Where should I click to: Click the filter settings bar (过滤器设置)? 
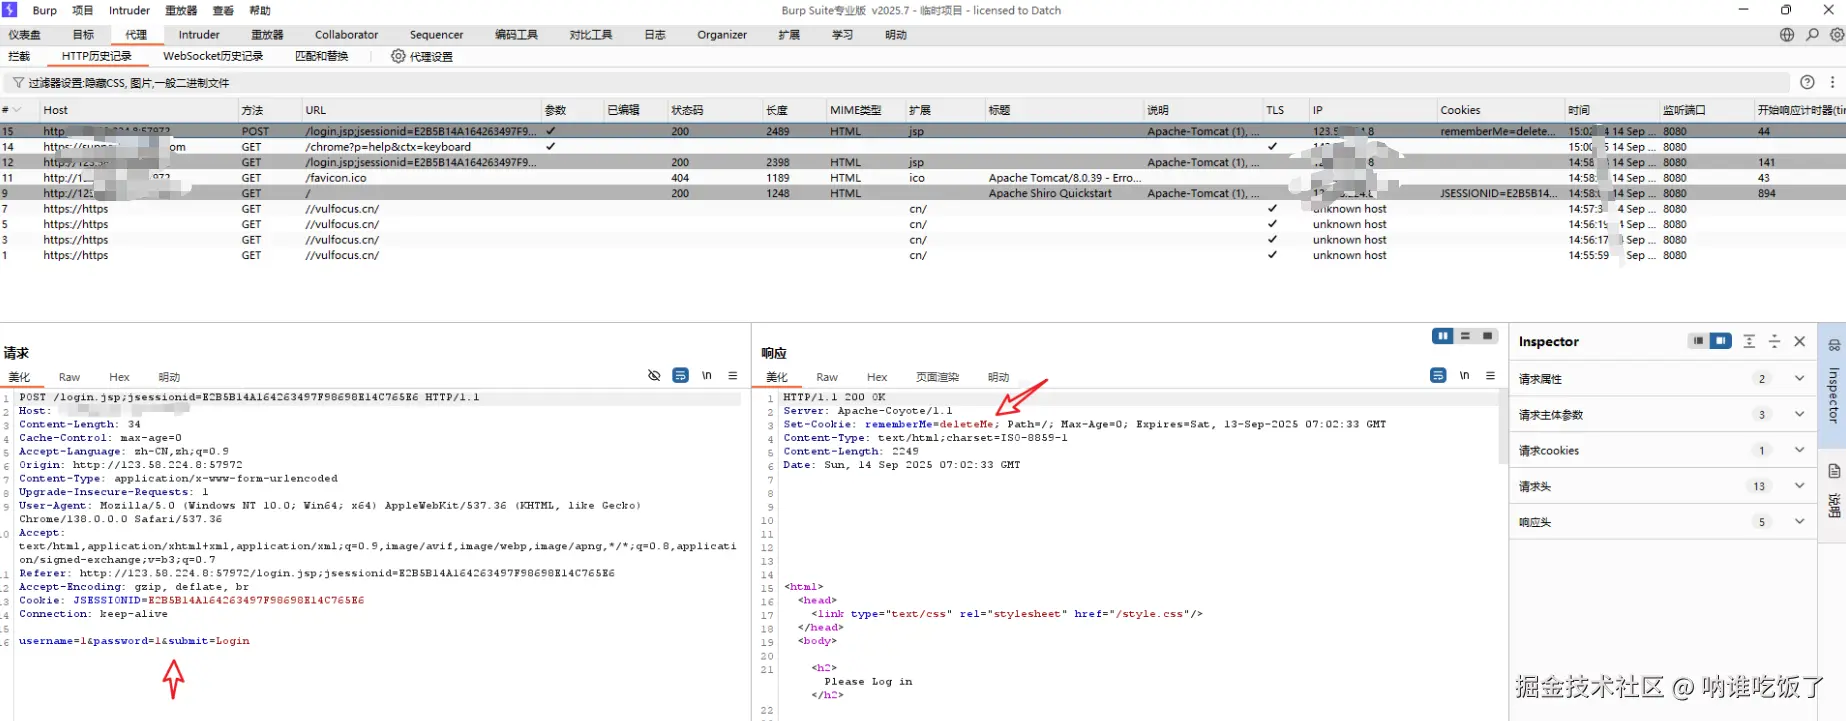click(896, 83)
